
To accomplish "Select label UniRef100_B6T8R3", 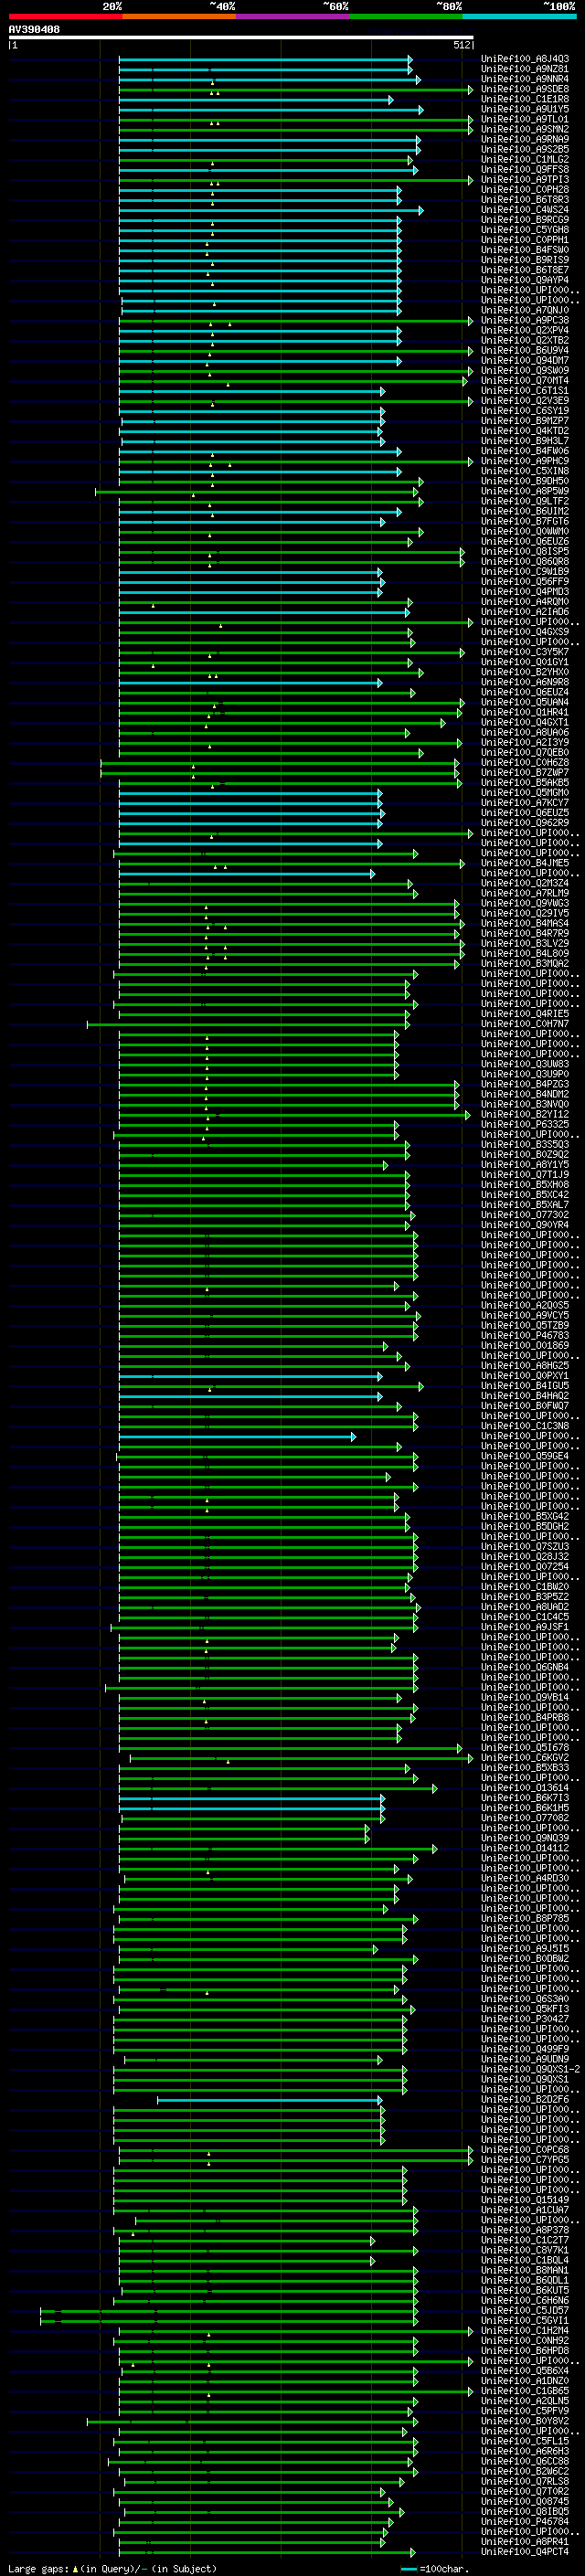I will 525,200.
